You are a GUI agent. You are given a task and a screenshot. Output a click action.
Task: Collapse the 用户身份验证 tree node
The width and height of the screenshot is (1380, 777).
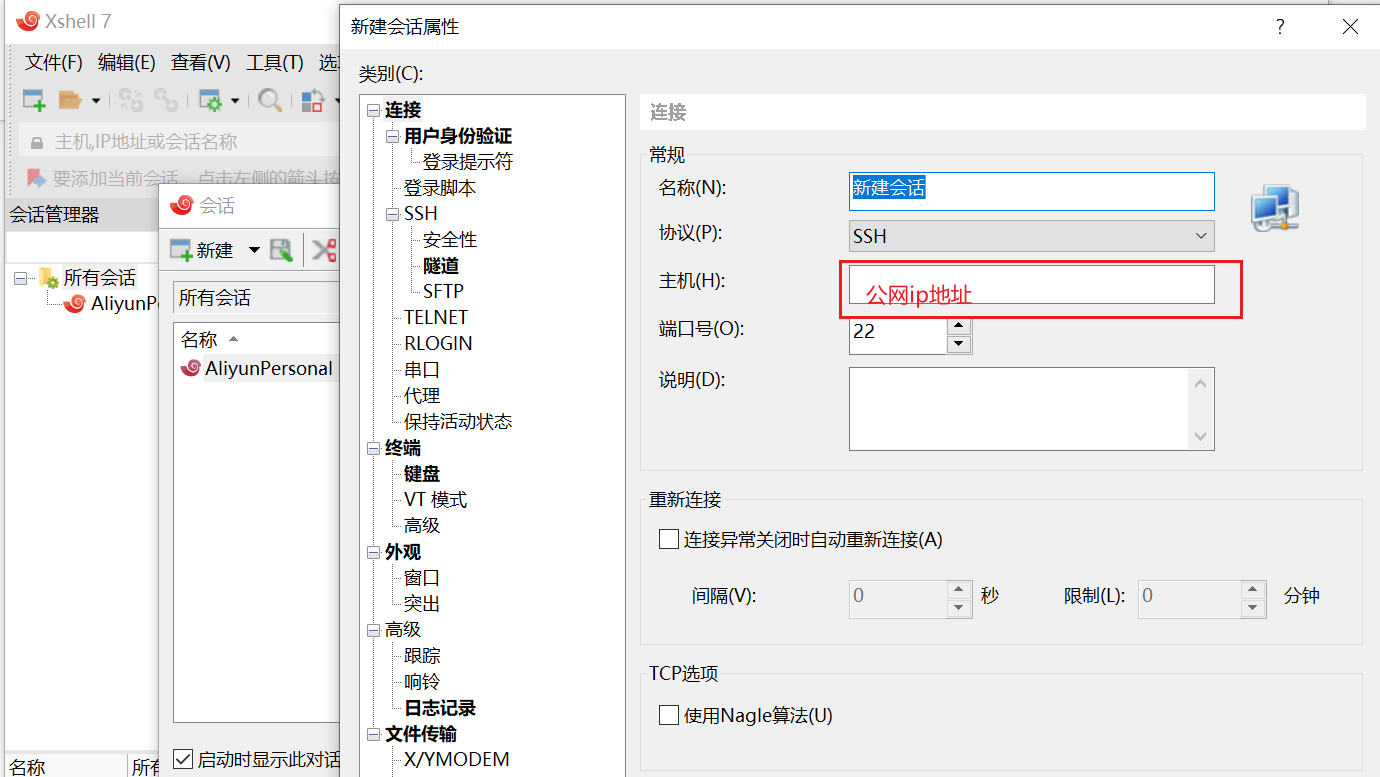tap(392, 136)
